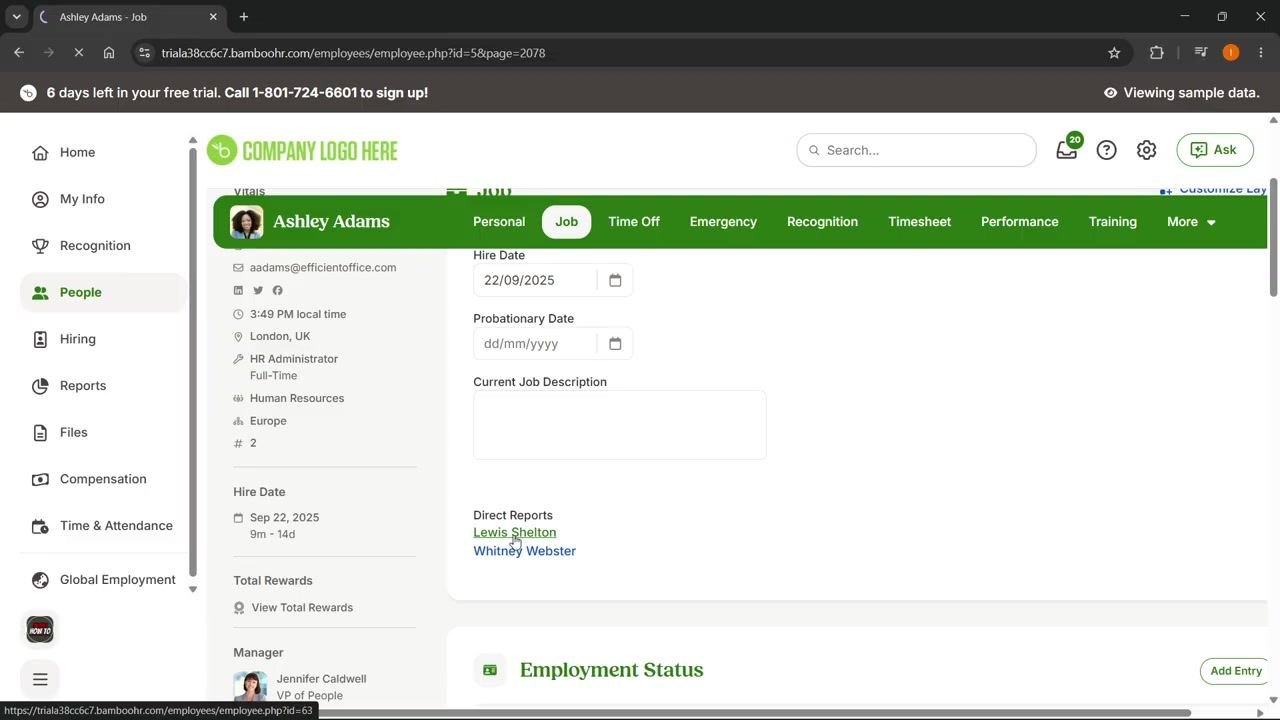The width and height of the screenshot is (1280, 720).
Task: Go to My Info in sidebar
Action: 82,199
